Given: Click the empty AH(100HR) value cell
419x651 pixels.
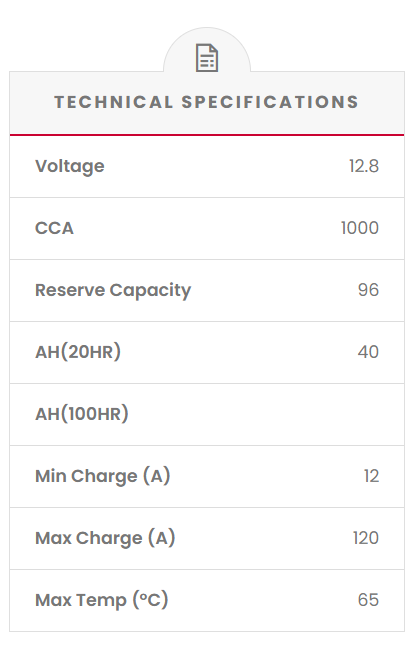Looking at the screenshot, I should [353, 414].
